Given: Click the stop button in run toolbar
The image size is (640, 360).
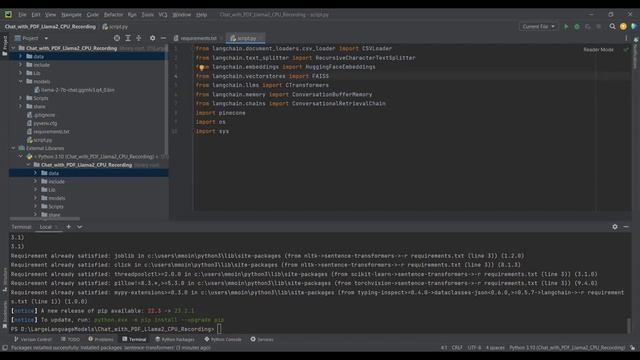Looking at the screenshot, I should [598, 27].
